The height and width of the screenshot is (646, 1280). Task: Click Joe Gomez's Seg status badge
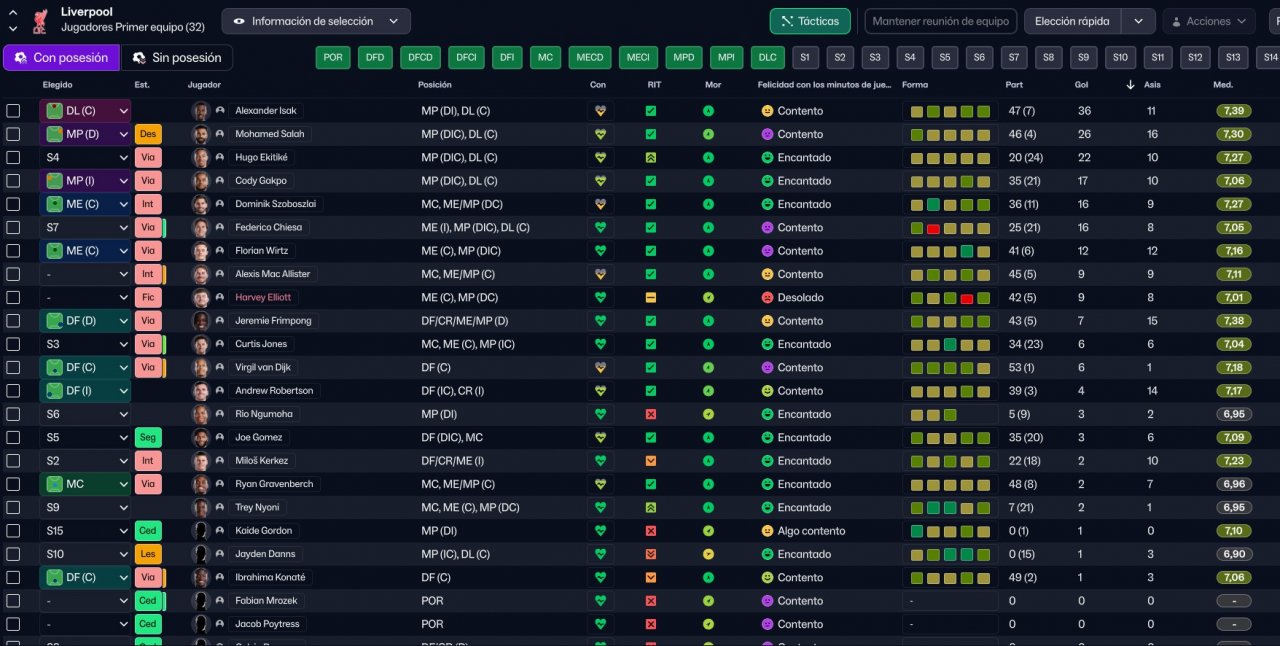[x=148, y=437]
